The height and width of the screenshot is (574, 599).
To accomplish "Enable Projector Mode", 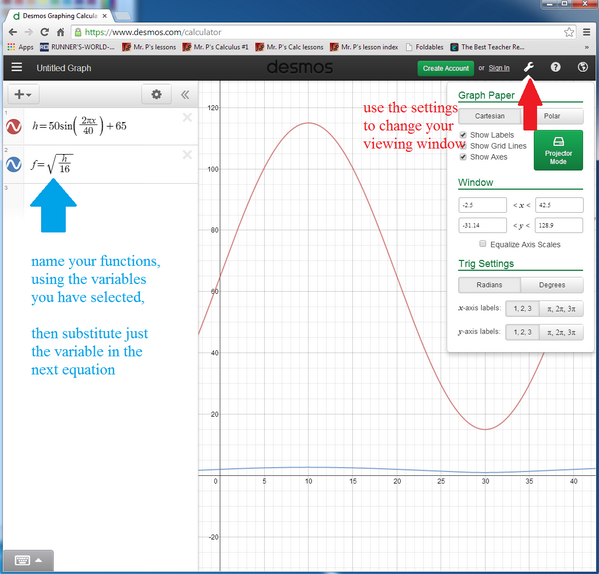I will pyautogui.click(x=558, y=150).
